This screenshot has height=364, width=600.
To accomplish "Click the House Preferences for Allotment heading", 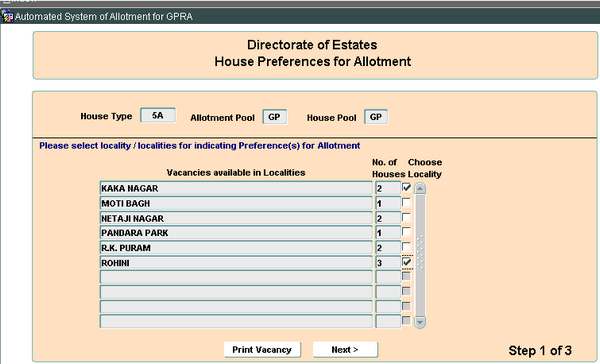I will [313, 61].
